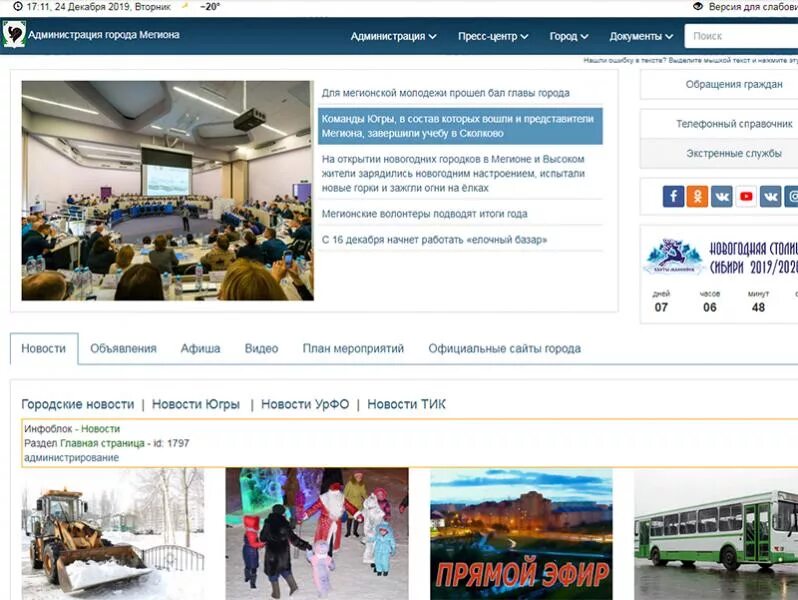Click the countdown value 07 дней

(661, 307)
